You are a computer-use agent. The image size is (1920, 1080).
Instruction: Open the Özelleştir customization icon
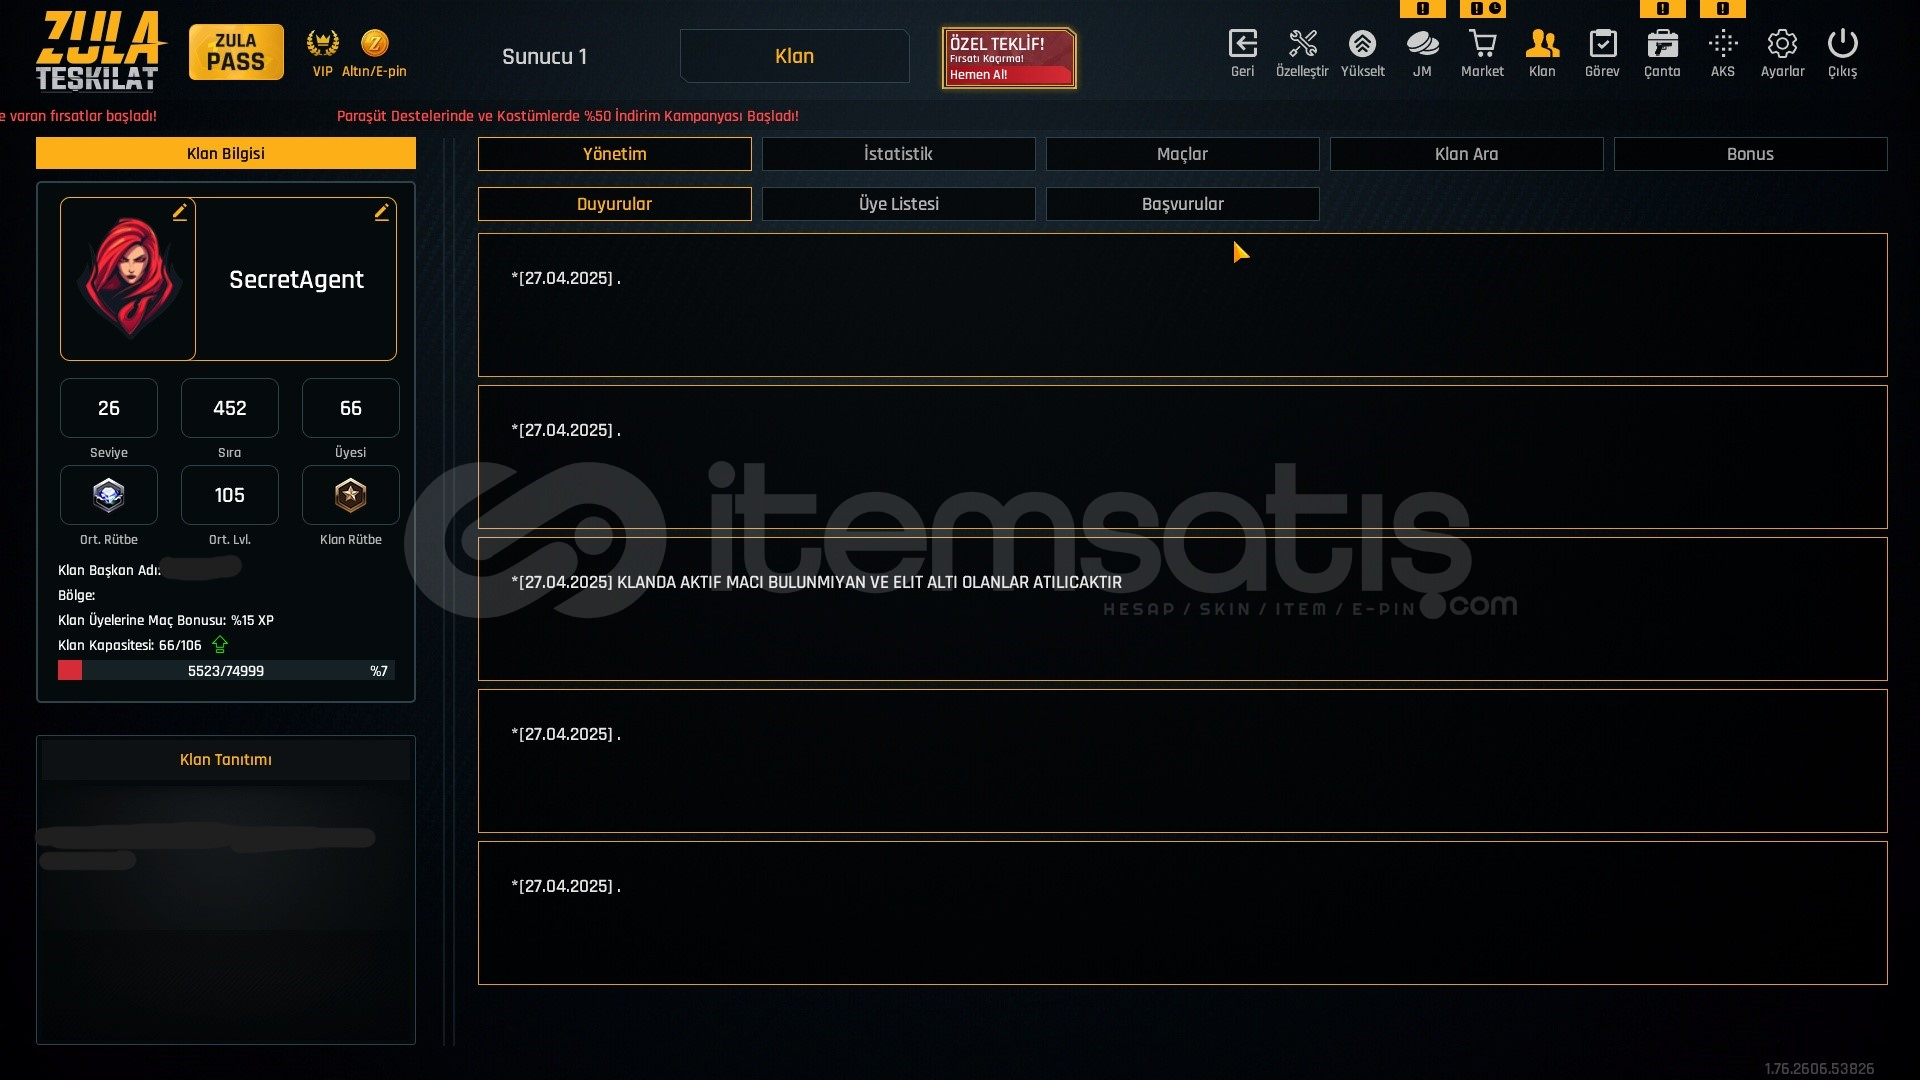coord(1302,44)
